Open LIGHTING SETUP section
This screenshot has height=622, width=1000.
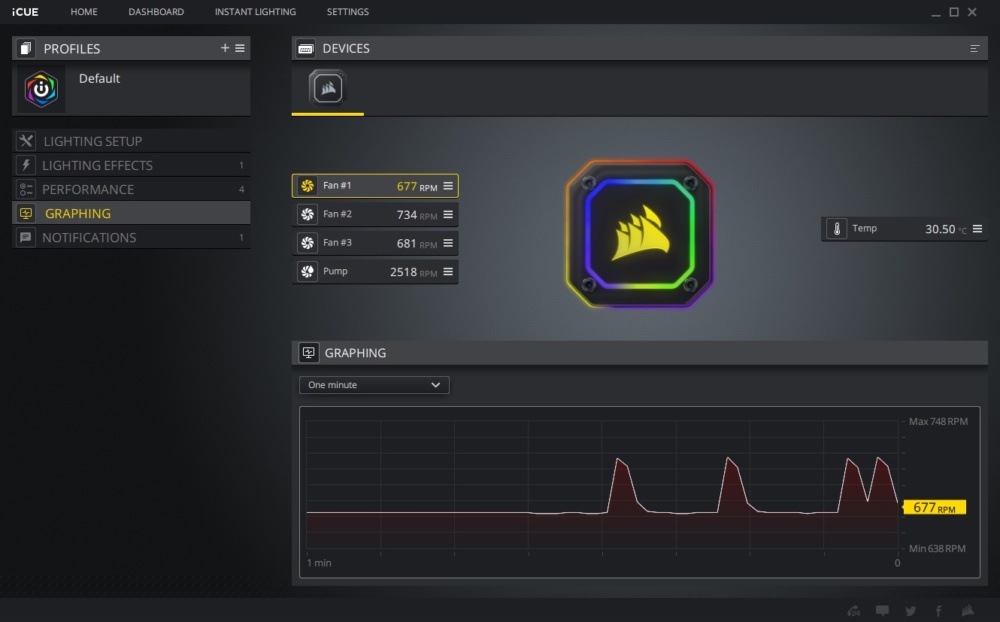tap(131, 141)
